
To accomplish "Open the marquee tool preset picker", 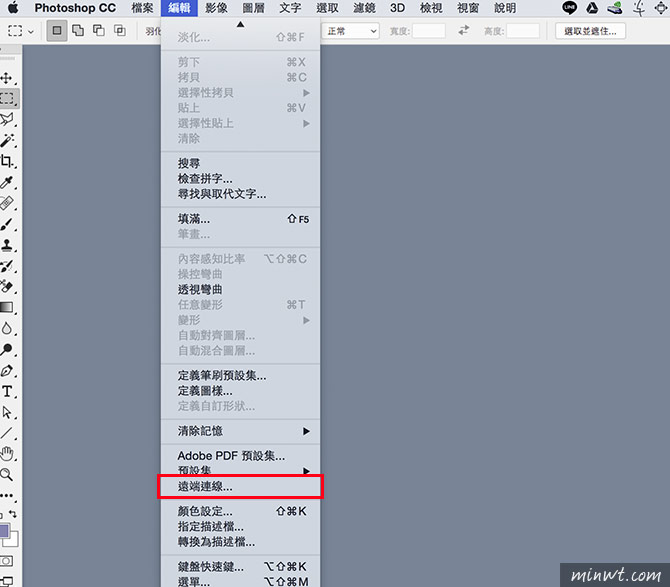I will (21, 31).
